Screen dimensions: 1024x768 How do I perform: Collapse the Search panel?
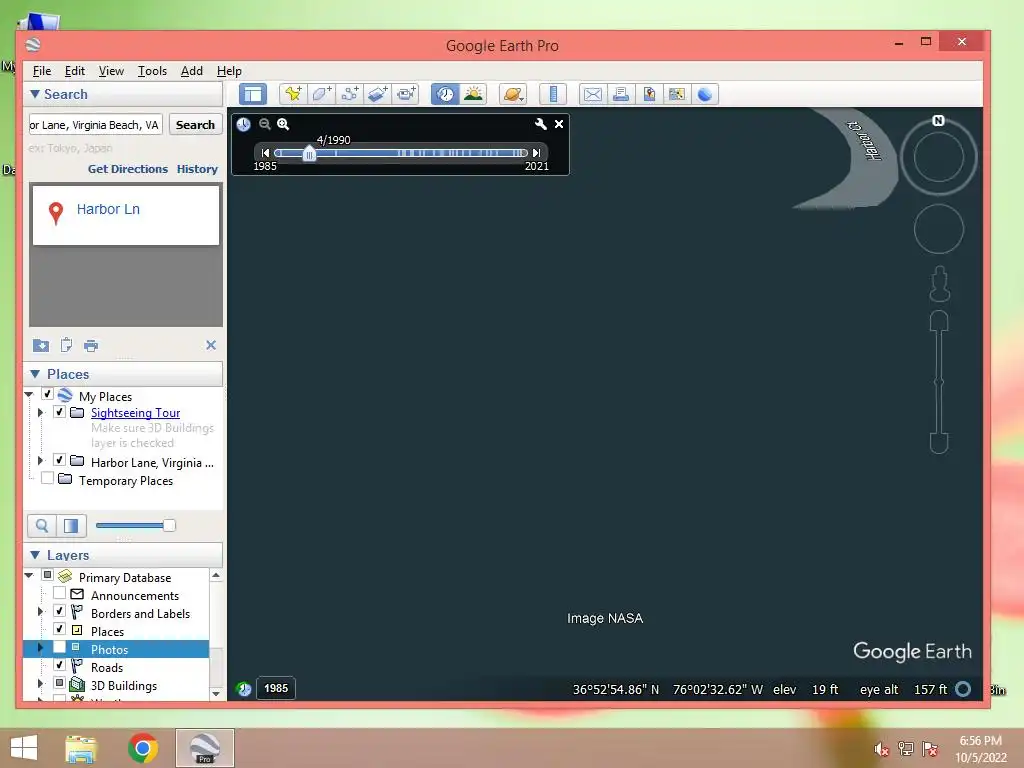click(35, 94)
